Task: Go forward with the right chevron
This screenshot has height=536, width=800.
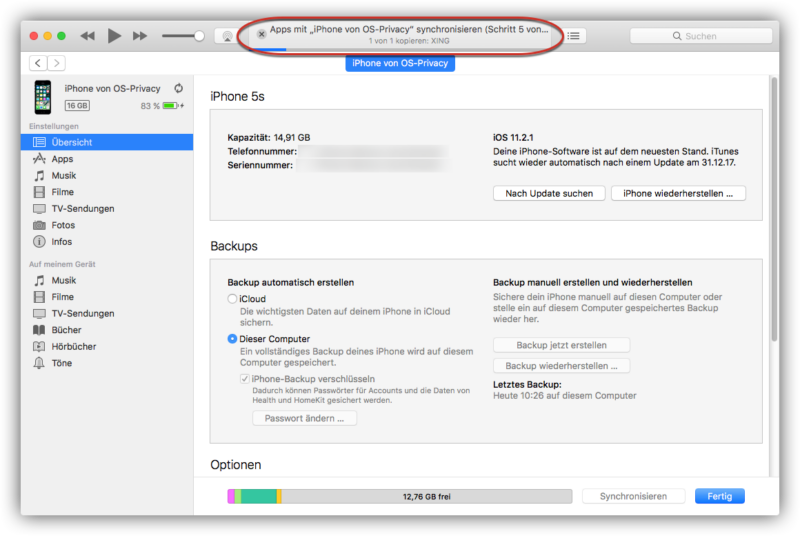Action: point(57,63)
